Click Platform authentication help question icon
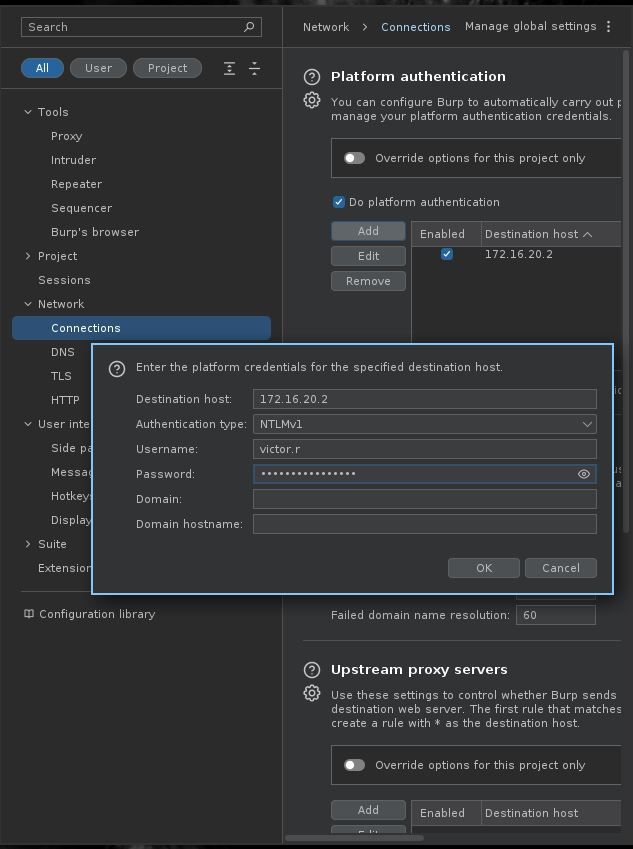Screen dimensions: 633x849 point(312,77)
